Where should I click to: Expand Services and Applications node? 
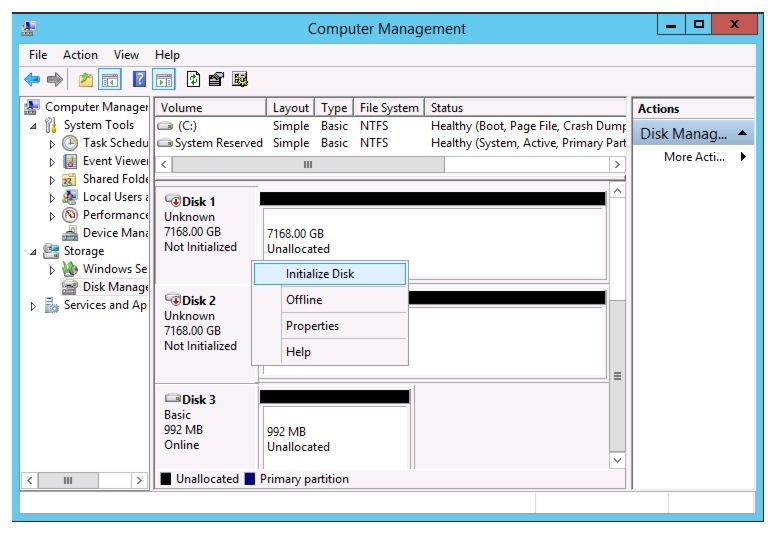coord(33,306)
